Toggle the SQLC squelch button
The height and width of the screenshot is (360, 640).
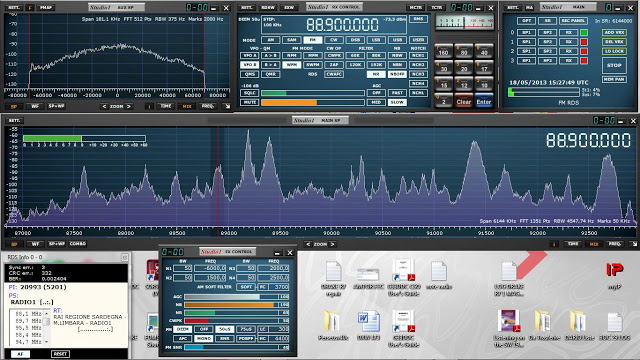pos(249,93)
